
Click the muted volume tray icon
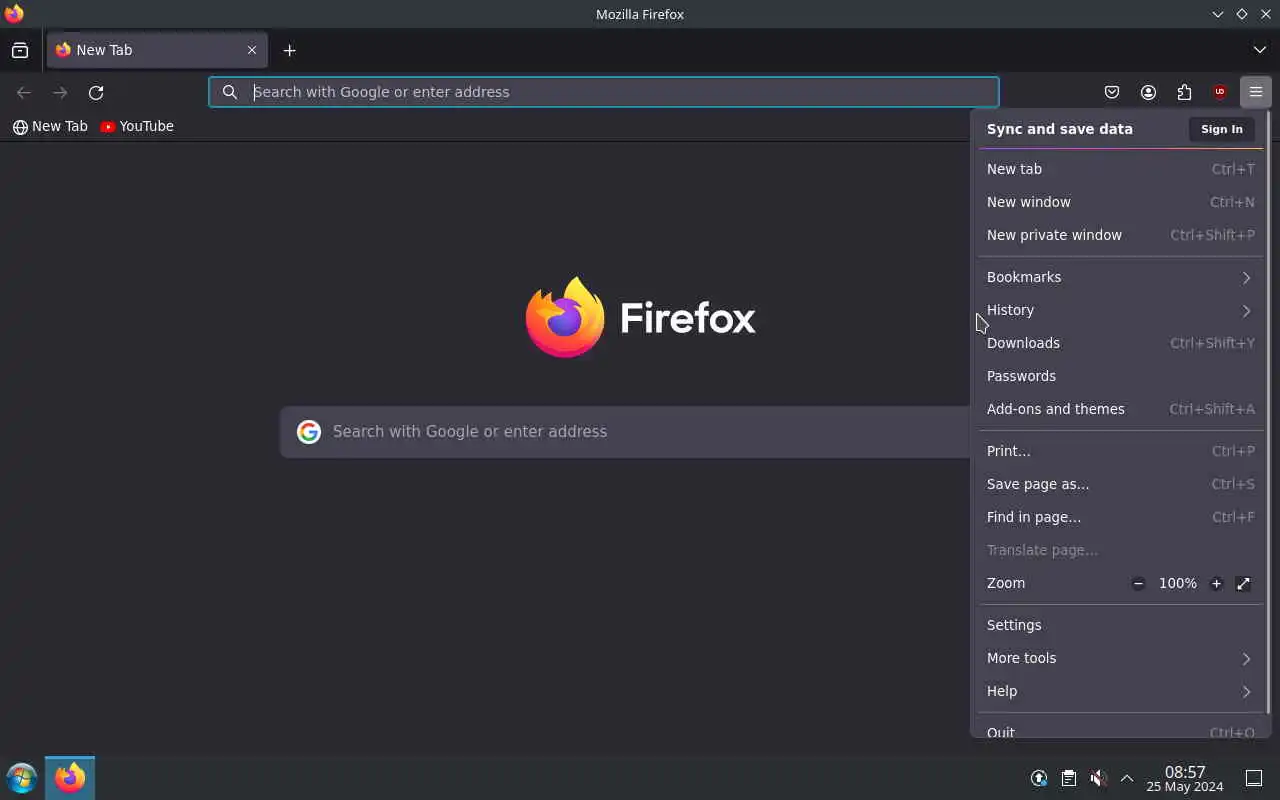1098,778
